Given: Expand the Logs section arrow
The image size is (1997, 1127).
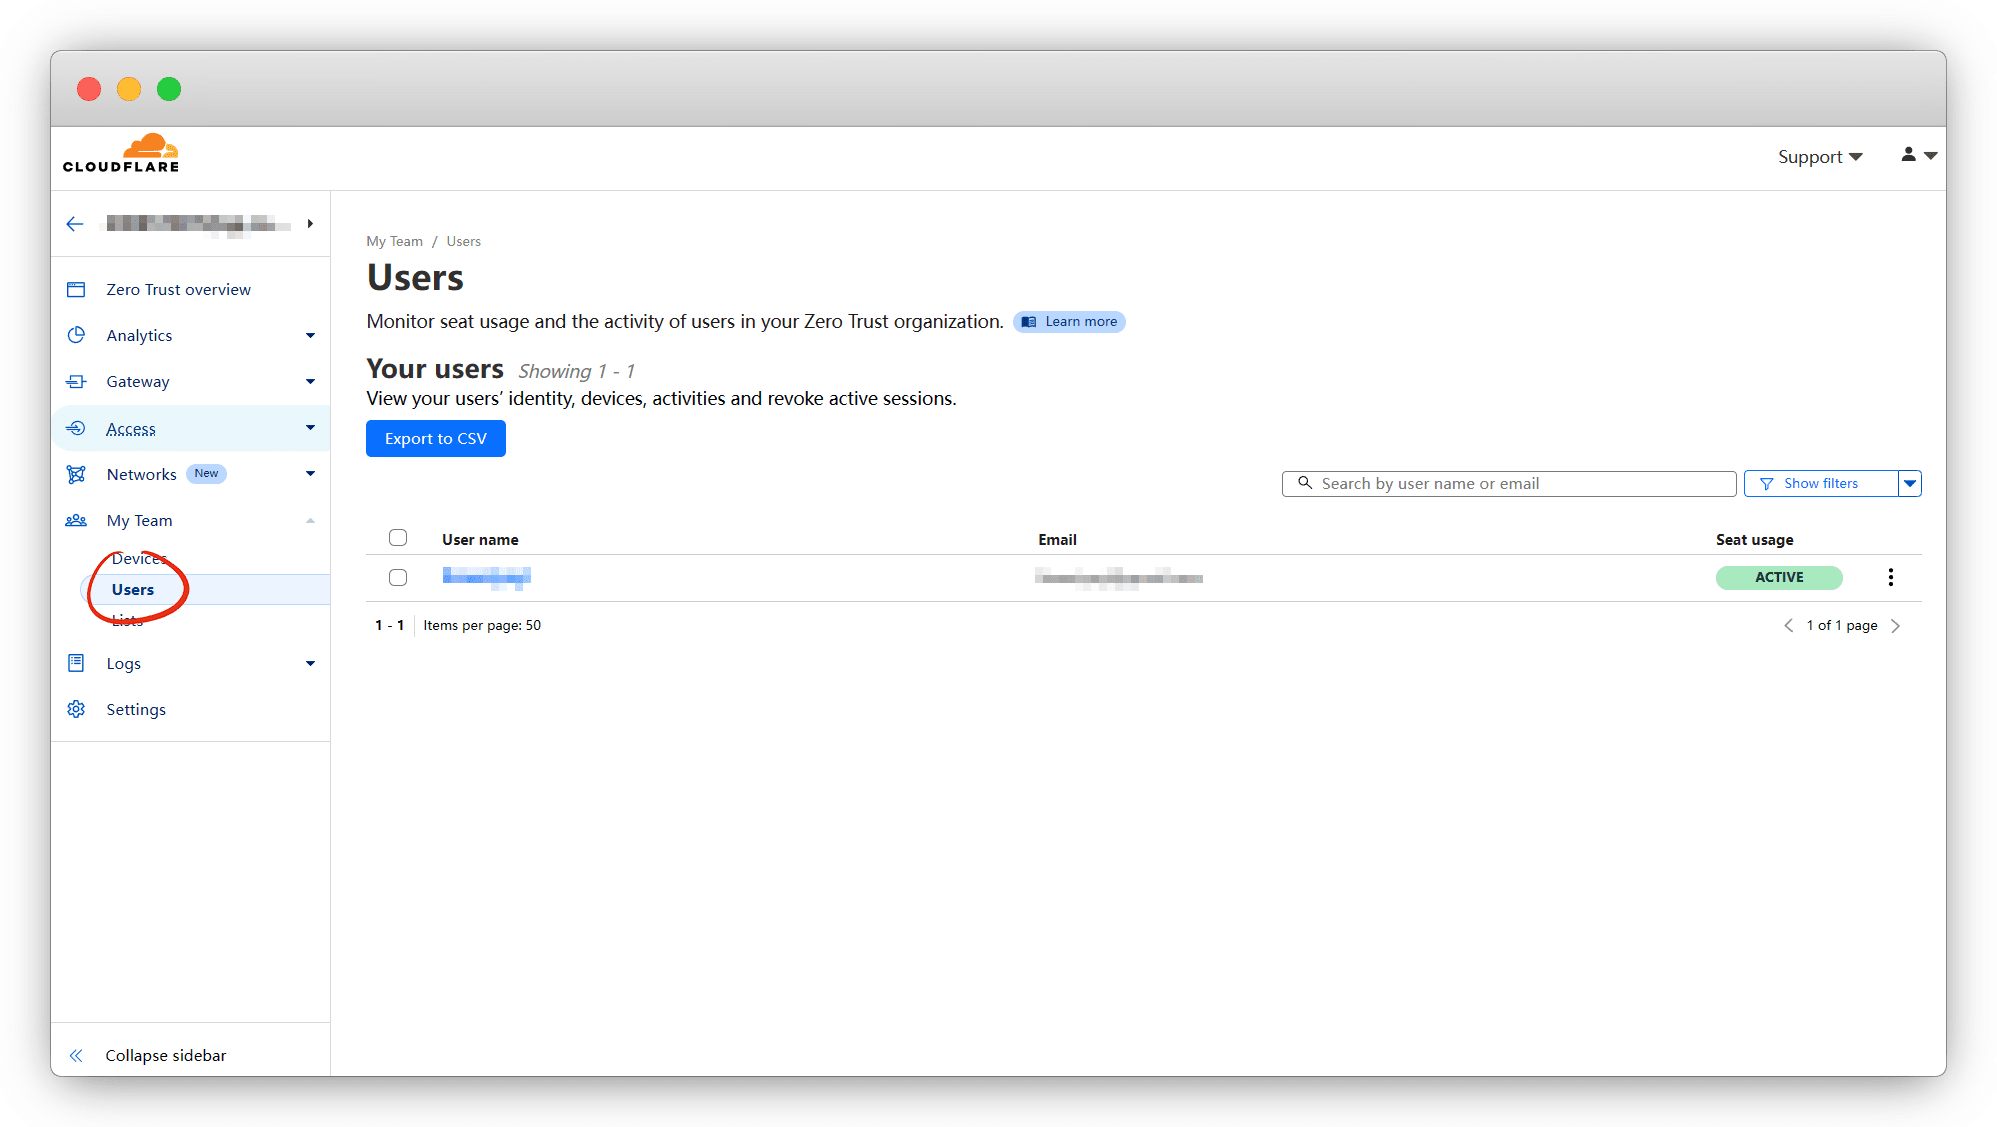Looking at the screenshot, I should tap(310, 663).
